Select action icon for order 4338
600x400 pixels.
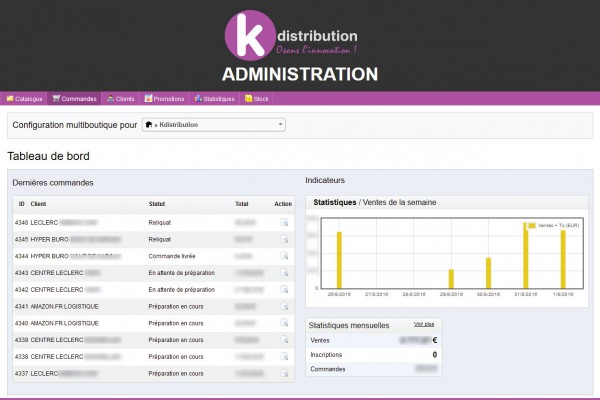pos(284,356)
